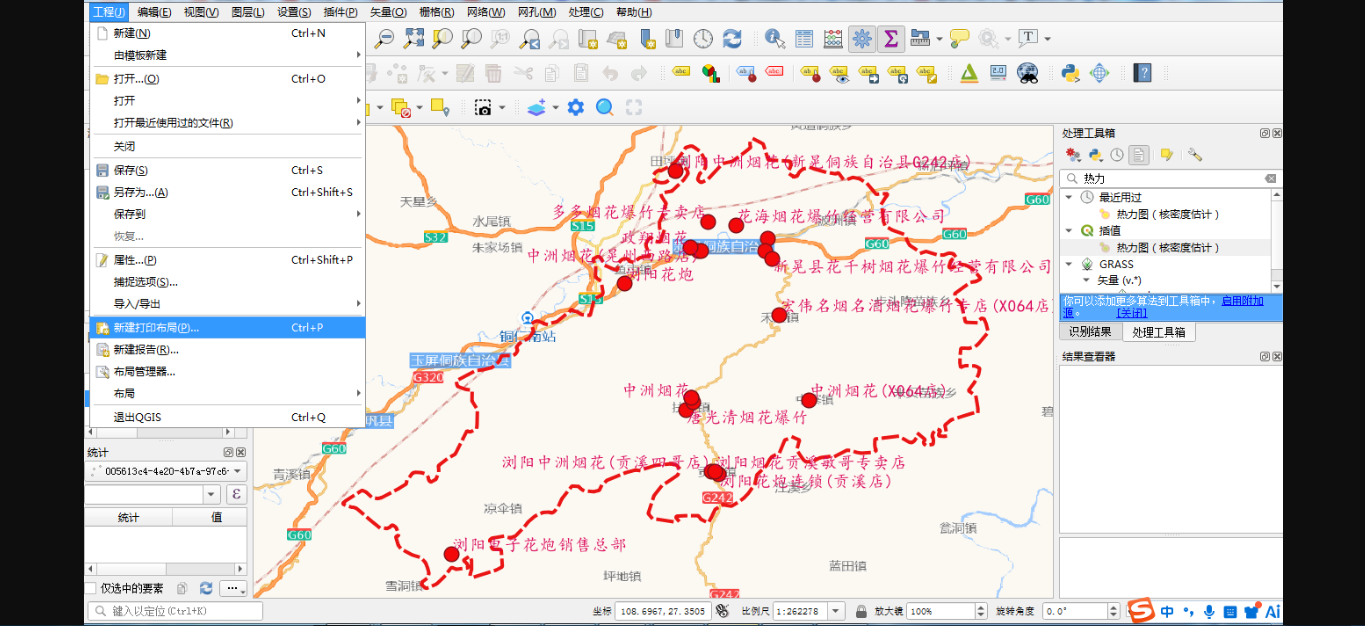Open the Python Console icon
Image resolution: width=1365 pixels, height=626 pixels.
click(1070, 73)
